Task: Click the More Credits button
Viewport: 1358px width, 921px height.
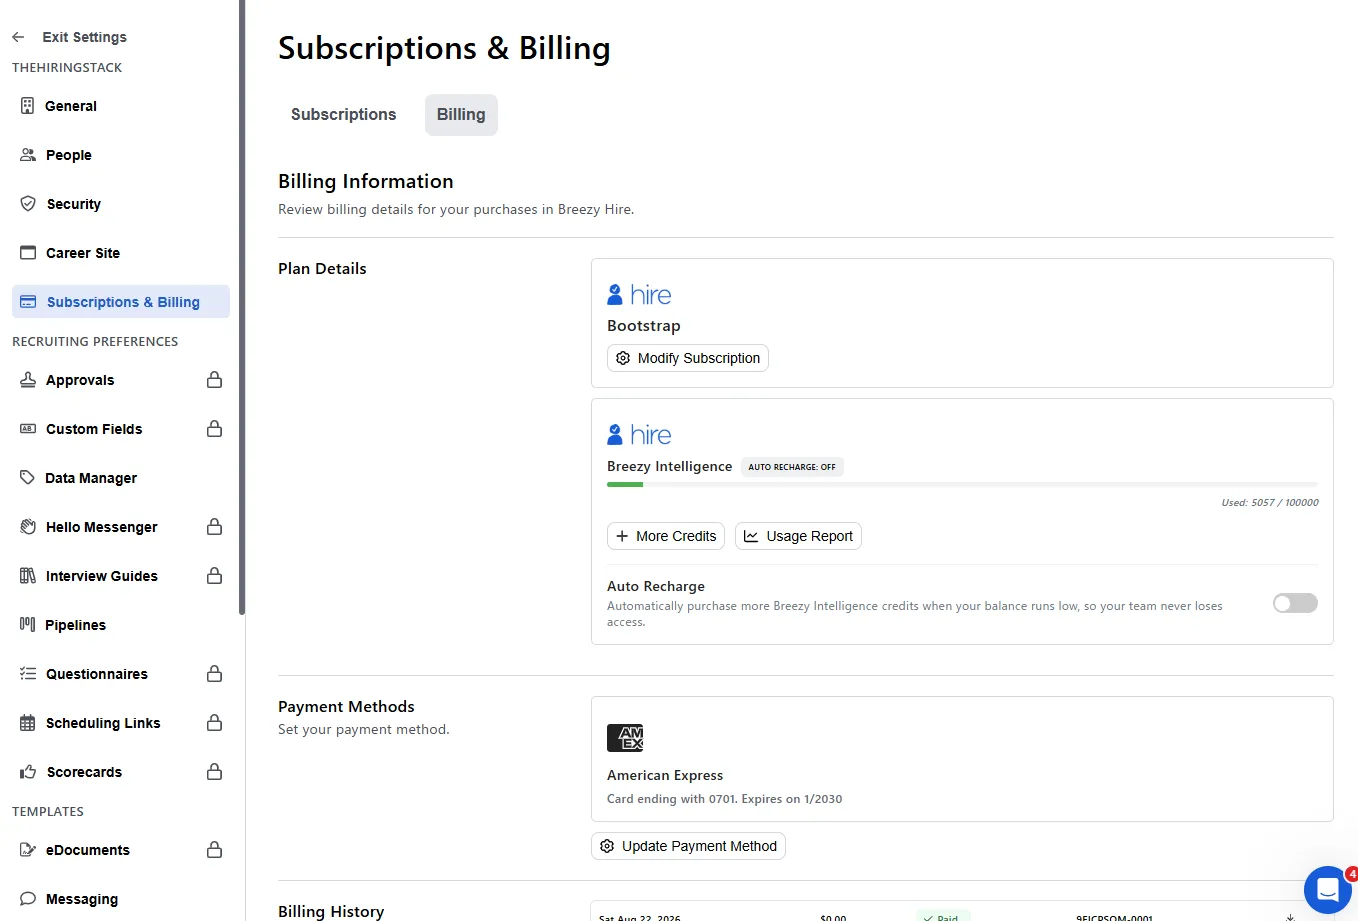Action: coord(666,536)
